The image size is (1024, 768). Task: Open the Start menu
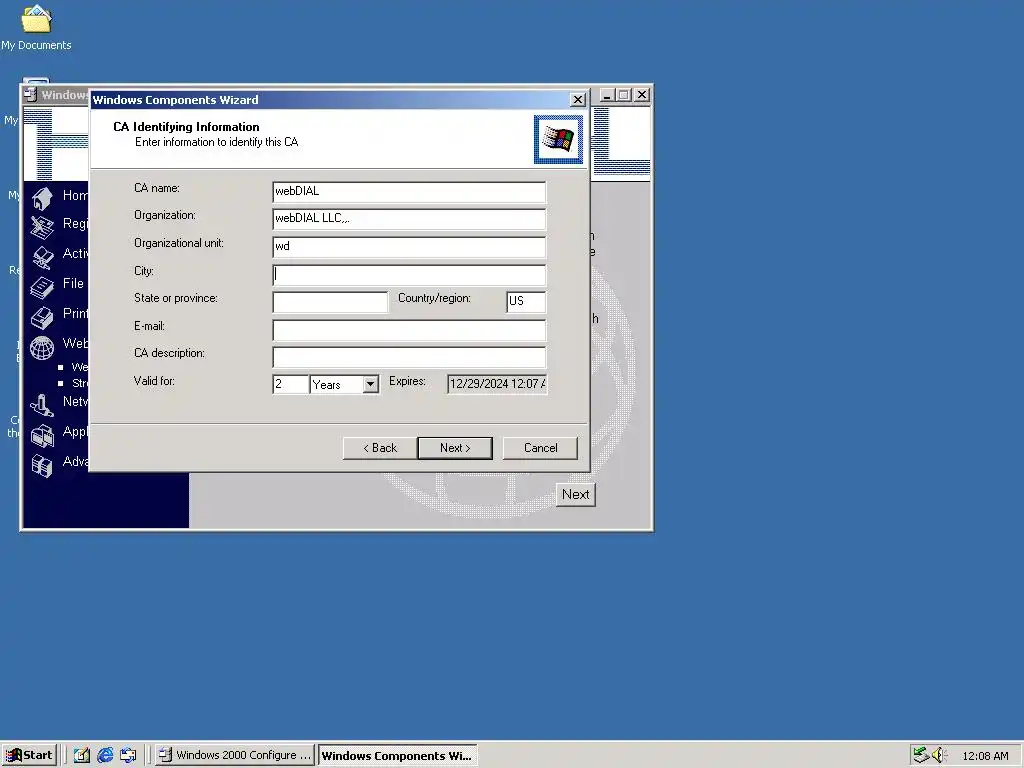(x=29, y=755)
